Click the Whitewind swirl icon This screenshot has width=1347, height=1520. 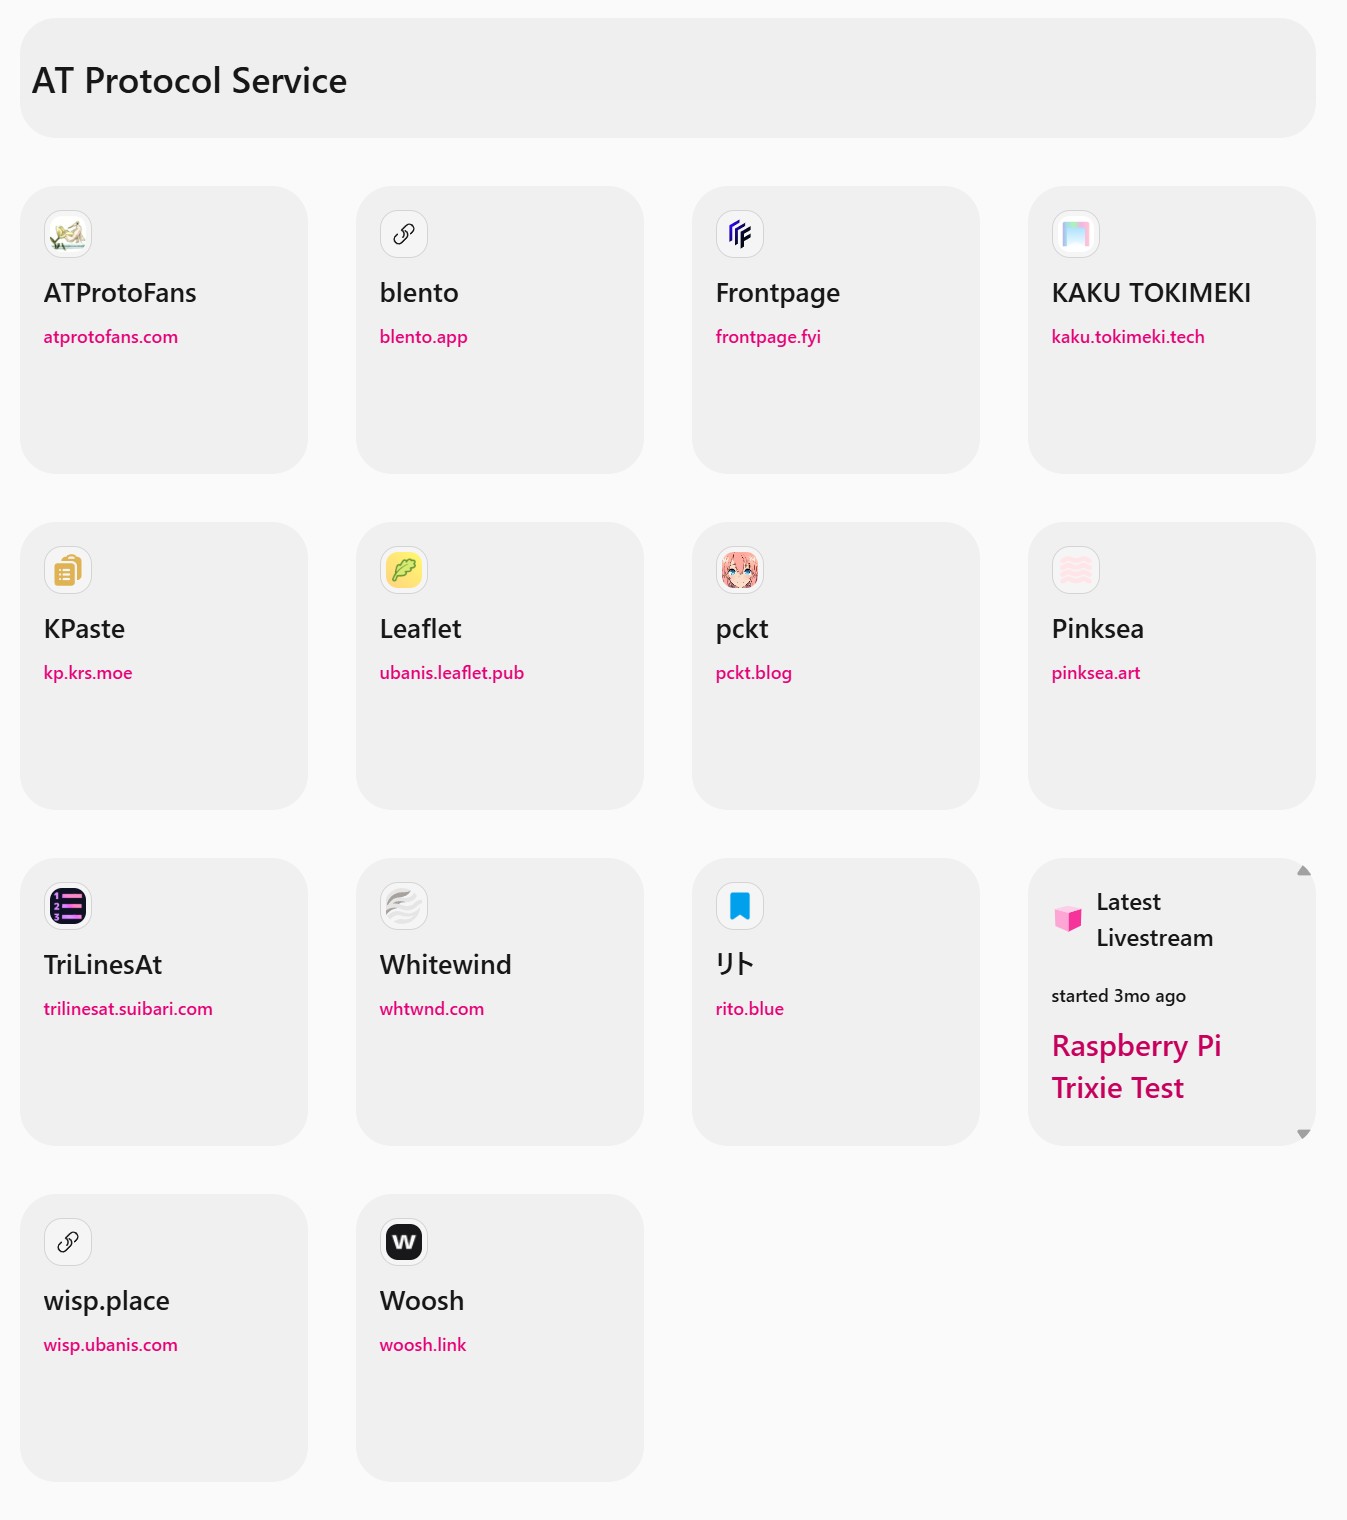coord(404,906)
